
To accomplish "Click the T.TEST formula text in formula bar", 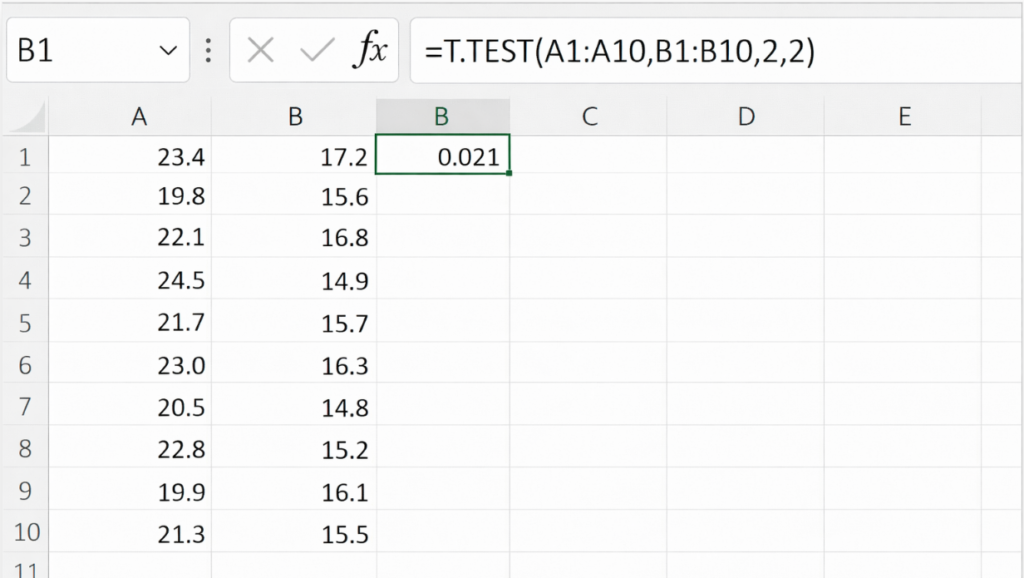I will pos(619,51).
